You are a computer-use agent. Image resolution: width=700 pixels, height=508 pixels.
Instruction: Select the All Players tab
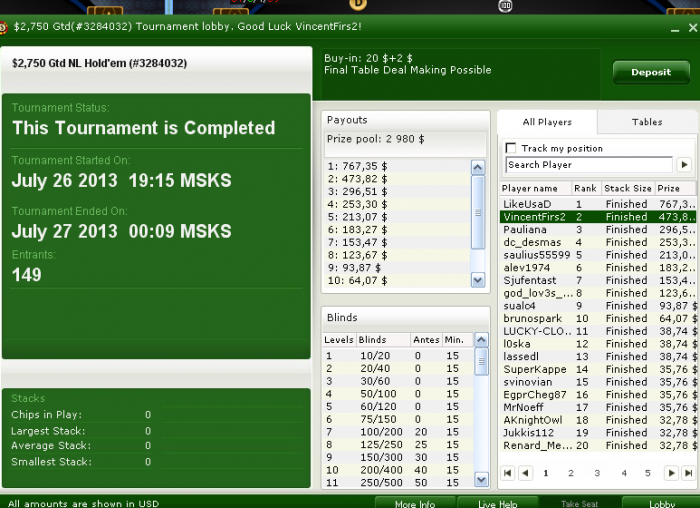coord(547,122)
